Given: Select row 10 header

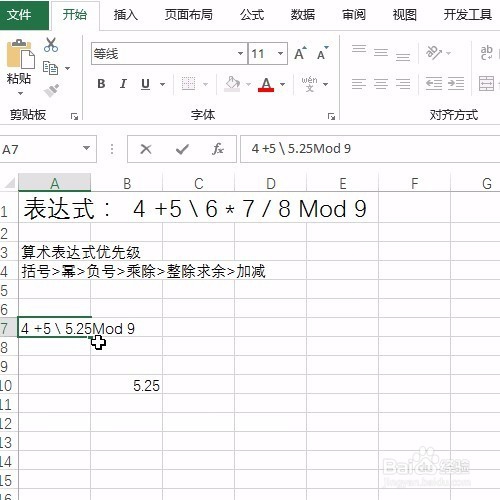Looking at the screenshot, I should click(x=9, y=386).
